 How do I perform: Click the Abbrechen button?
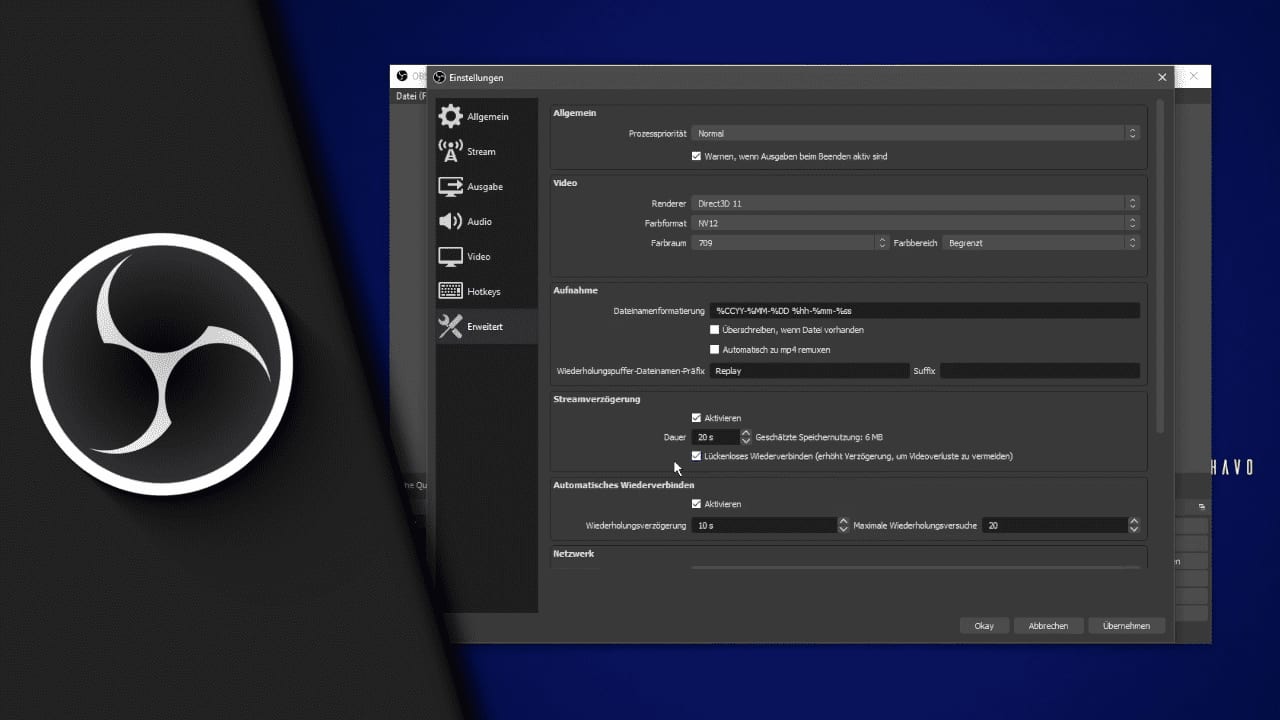(x=1048, y=626)
